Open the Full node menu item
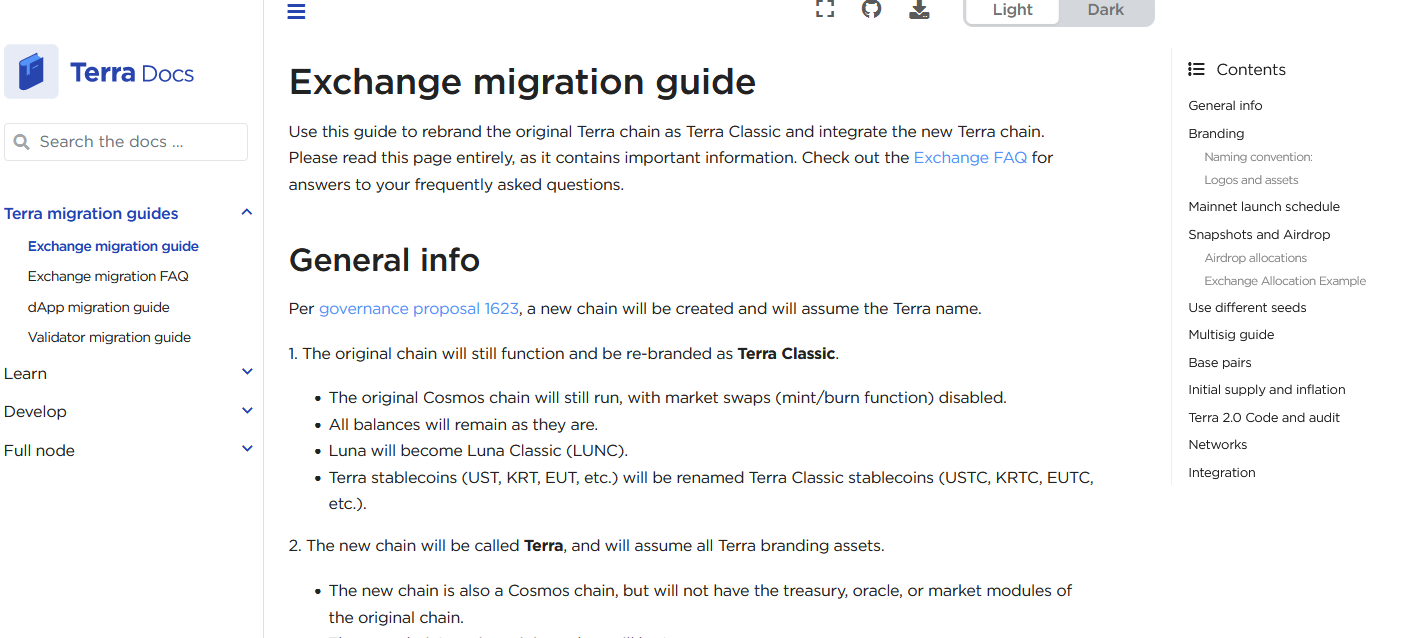 (39, 450)
